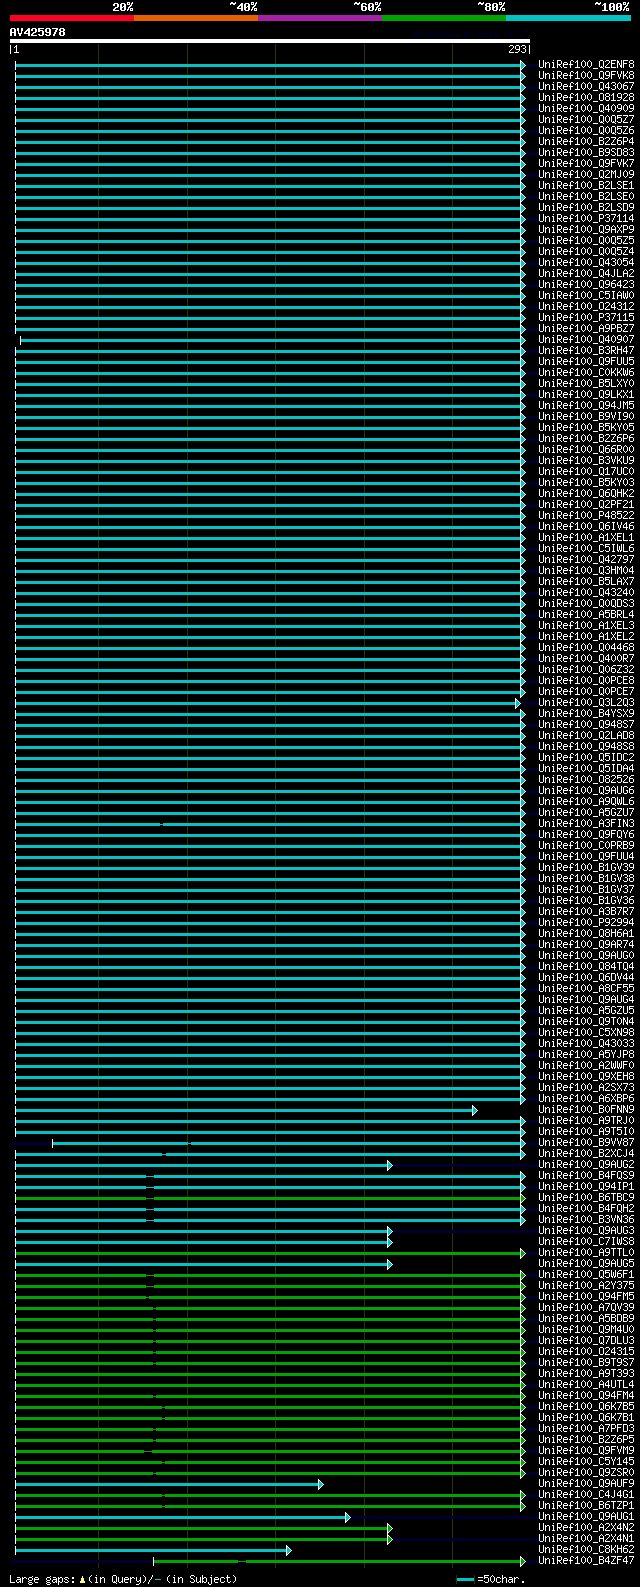This screenshot has height=1587, width=640.
Task: Select hit label UniRef100_Q9AXP9
Action: point(586,230)
